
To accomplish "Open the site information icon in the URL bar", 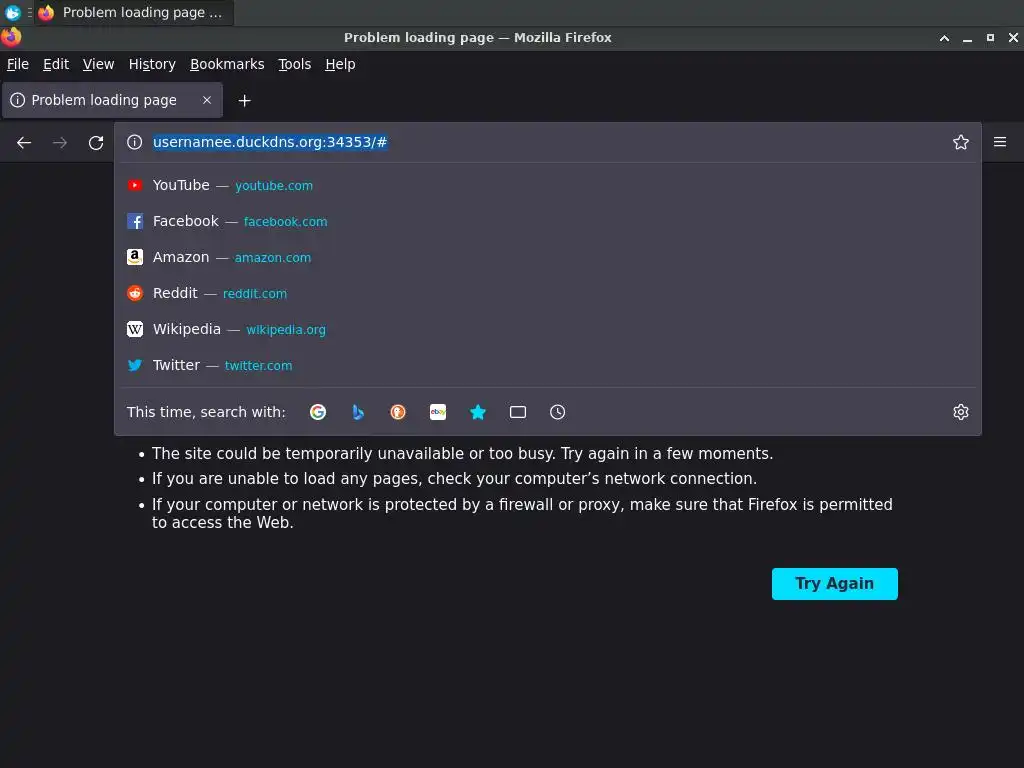I will tap(135, 142).
